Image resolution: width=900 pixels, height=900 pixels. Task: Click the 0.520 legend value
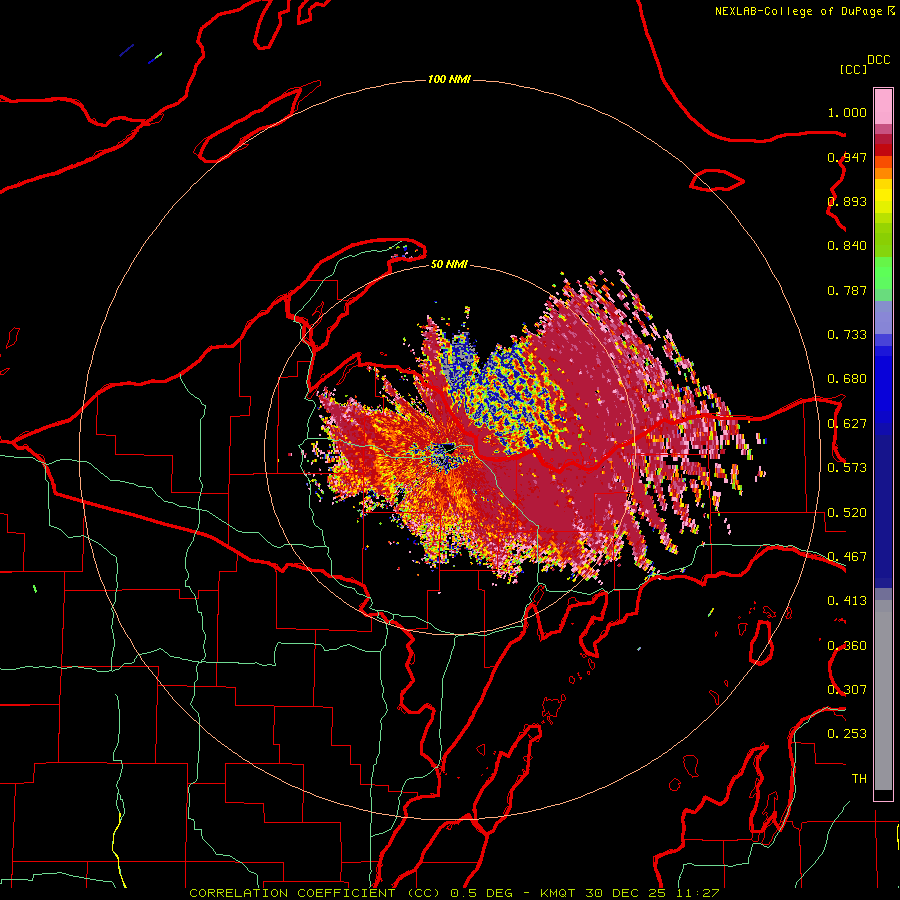[x=847, y=513]
